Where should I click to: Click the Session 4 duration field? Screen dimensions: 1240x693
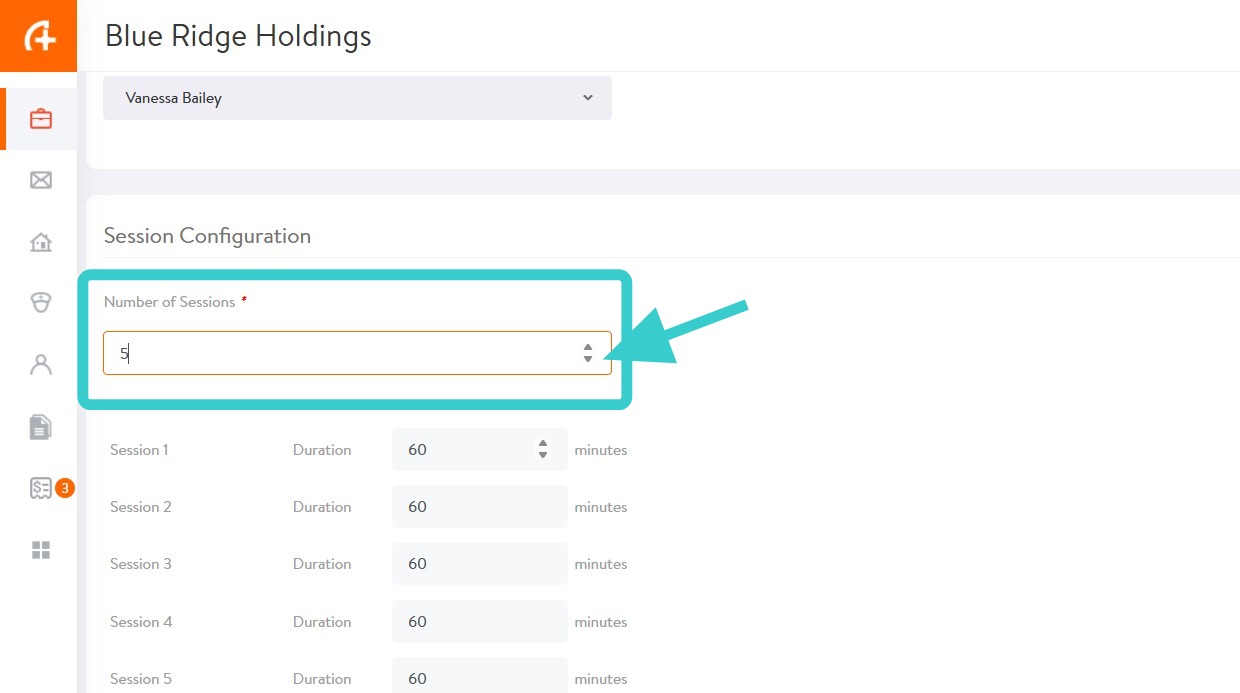click(x=479, y=622)
